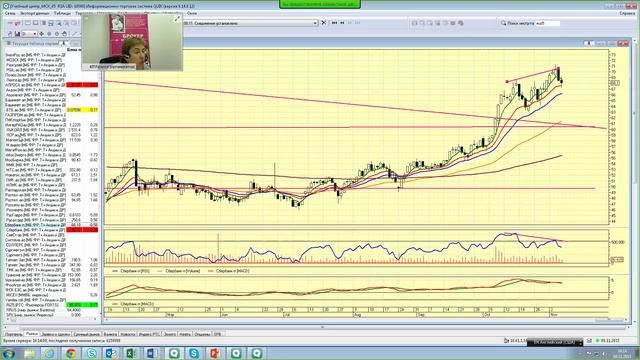640x360 pixels.
Task: Click the Сбербанк п [RSI] legend label
Action: click(135, 271)
